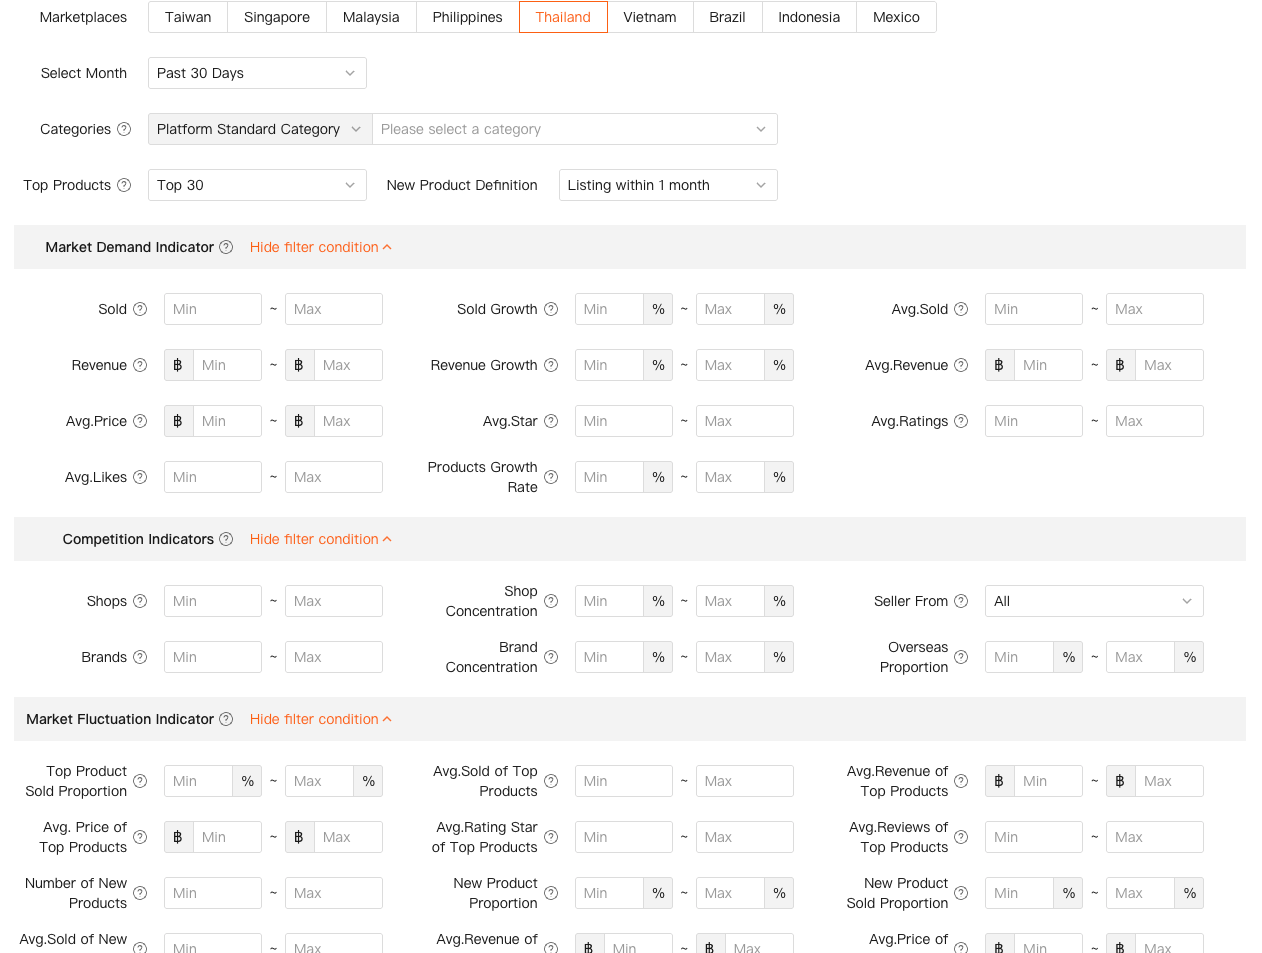
Task: Click help icon beside Avg.Ratings
Action: pos(961,421)
